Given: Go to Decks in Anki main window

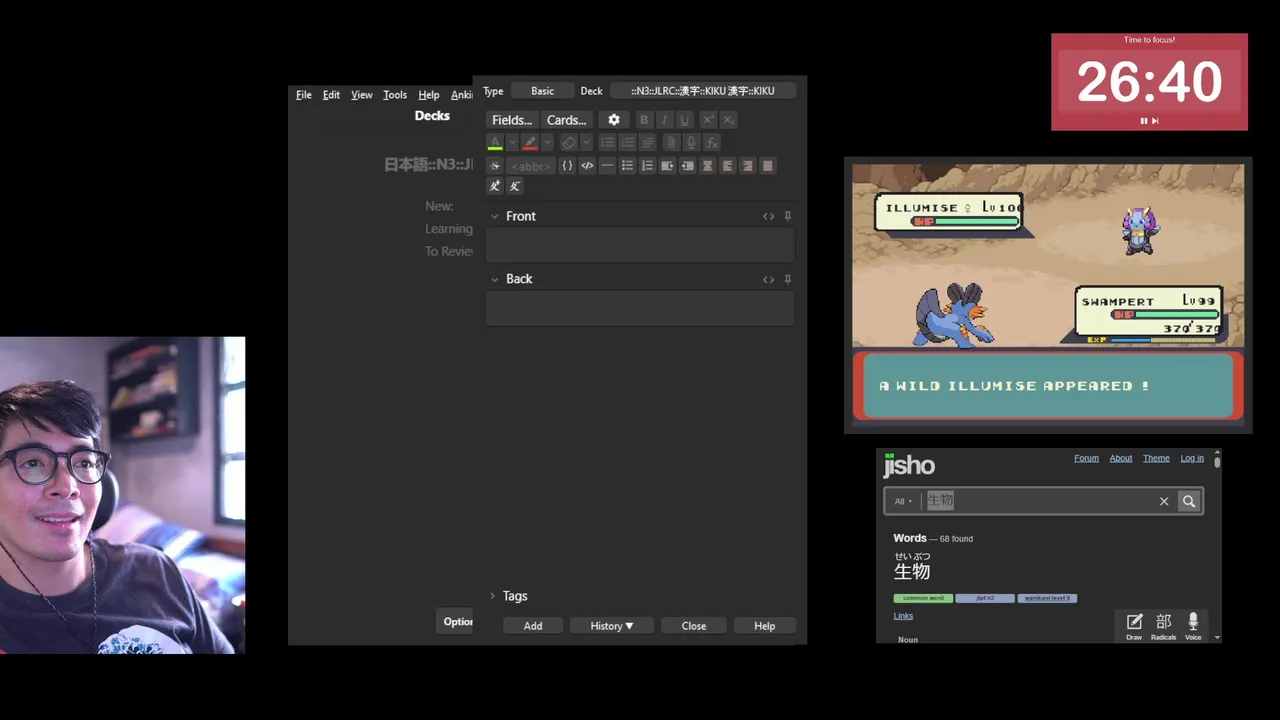Looking at the screenshot, I should [x=432, y=116].
